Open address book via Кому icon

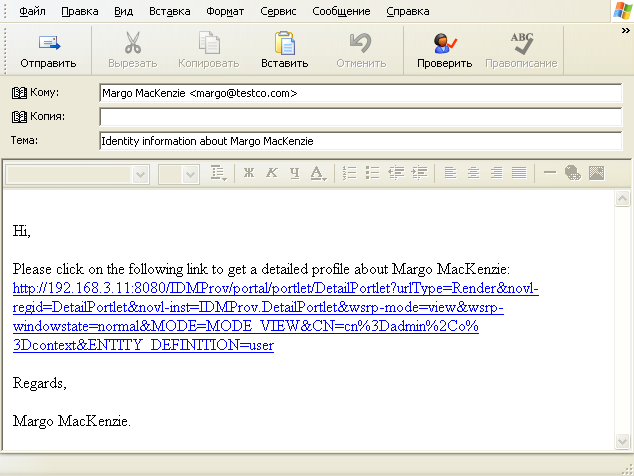pyautogui.click(x=19, y=93)
